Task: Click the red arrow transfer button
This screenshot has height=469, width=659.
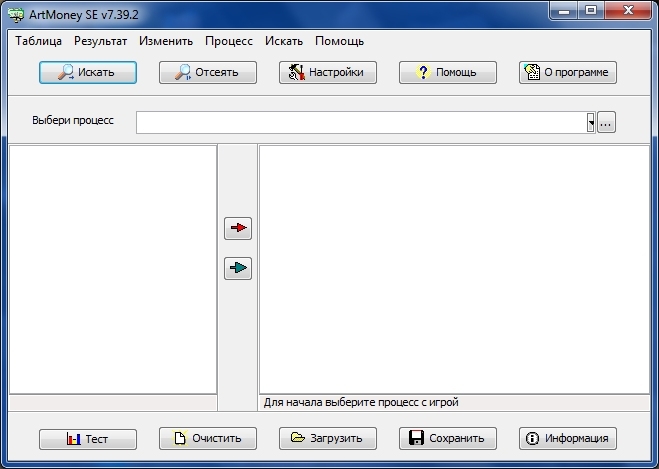Action: tap(238, 228)
